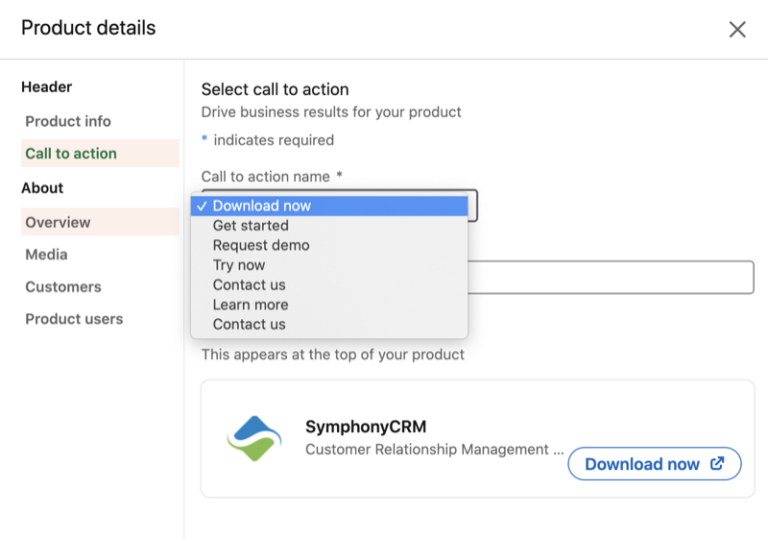Pick the first Contact us option
Screen dimensions: 768x539
tap(249, 285)
